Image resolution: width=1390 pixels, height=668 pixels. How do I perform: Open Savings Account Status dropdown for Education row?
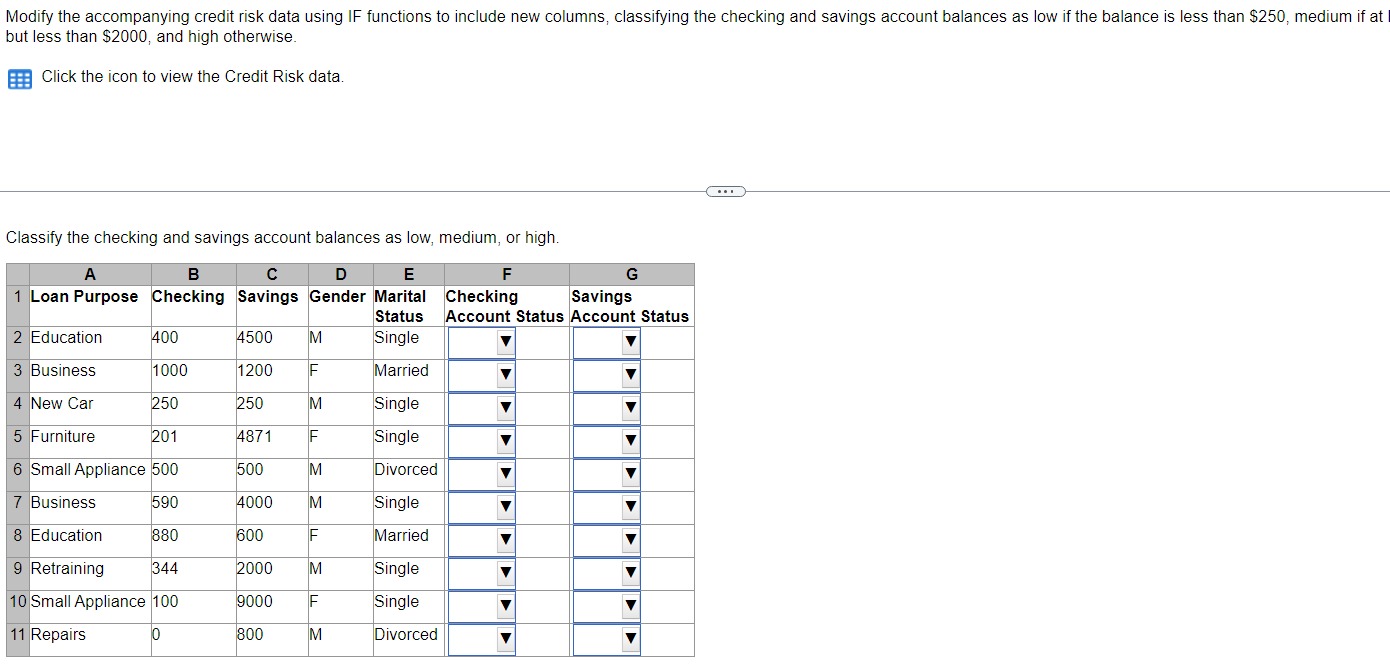(x=630, y=341)
